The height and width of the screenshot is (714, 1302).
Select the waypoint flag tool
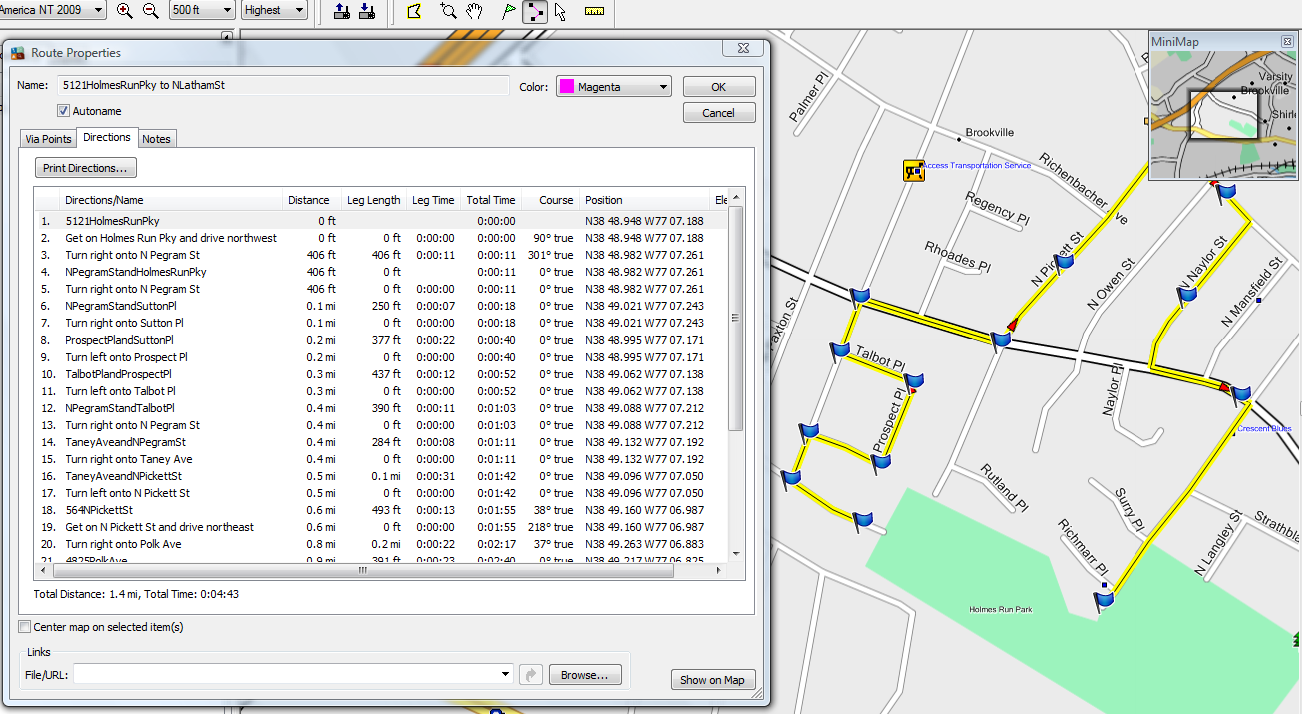(x=508, y=12)
